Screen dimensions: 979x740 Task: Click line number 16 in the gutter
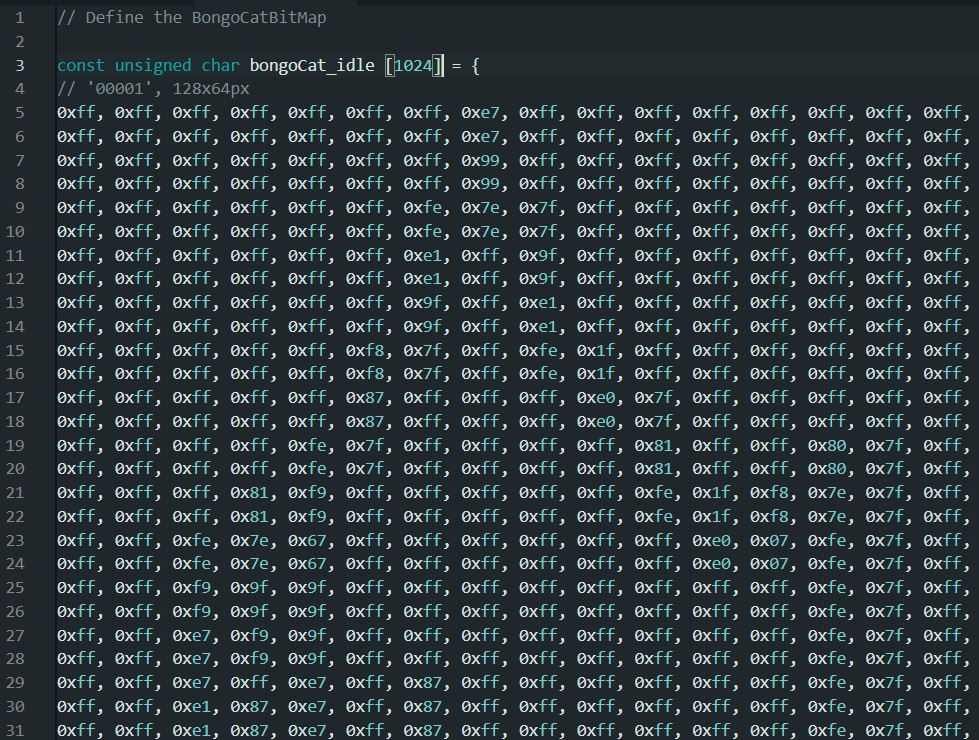pyautogui.click(x=15, y=373)
